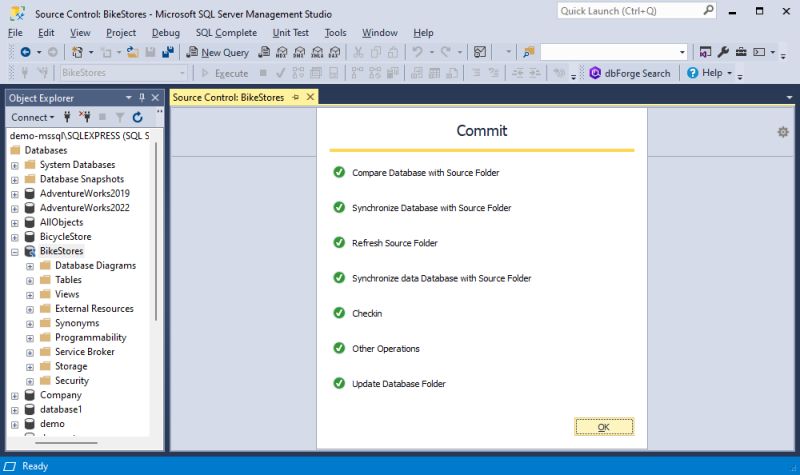This screenshot has width=800, height=475.
Task: Click Connect Object Explorer plug icon
Action: pyautogui.click(x=67, y=117)
